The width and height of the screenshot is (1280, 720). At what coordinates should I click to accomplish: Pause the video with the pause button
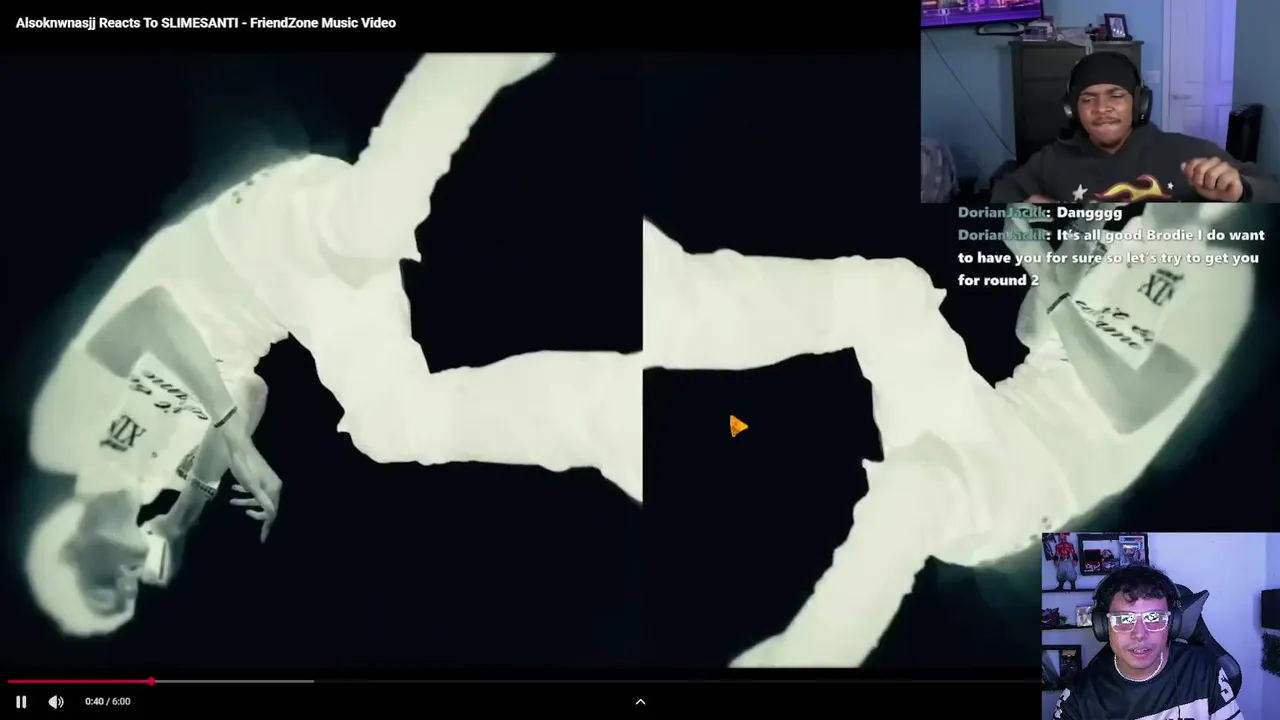pyautogui.click(x=21, y=702)
